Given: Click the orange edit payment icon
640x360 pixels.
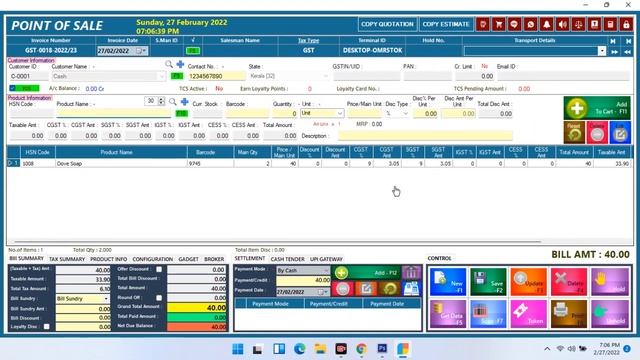Looking at the screenshot, I should (x=366, y=289).
